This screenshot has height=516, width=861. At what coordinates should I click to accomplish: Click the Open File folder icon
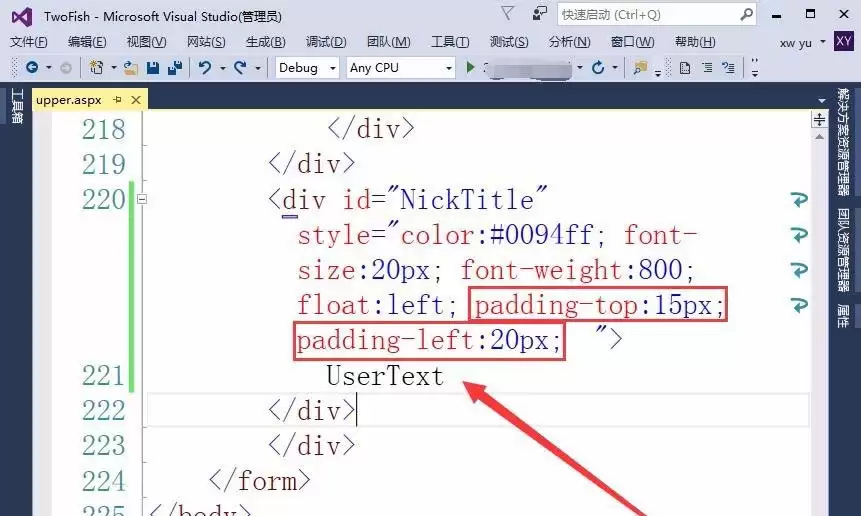pos(131,68)
